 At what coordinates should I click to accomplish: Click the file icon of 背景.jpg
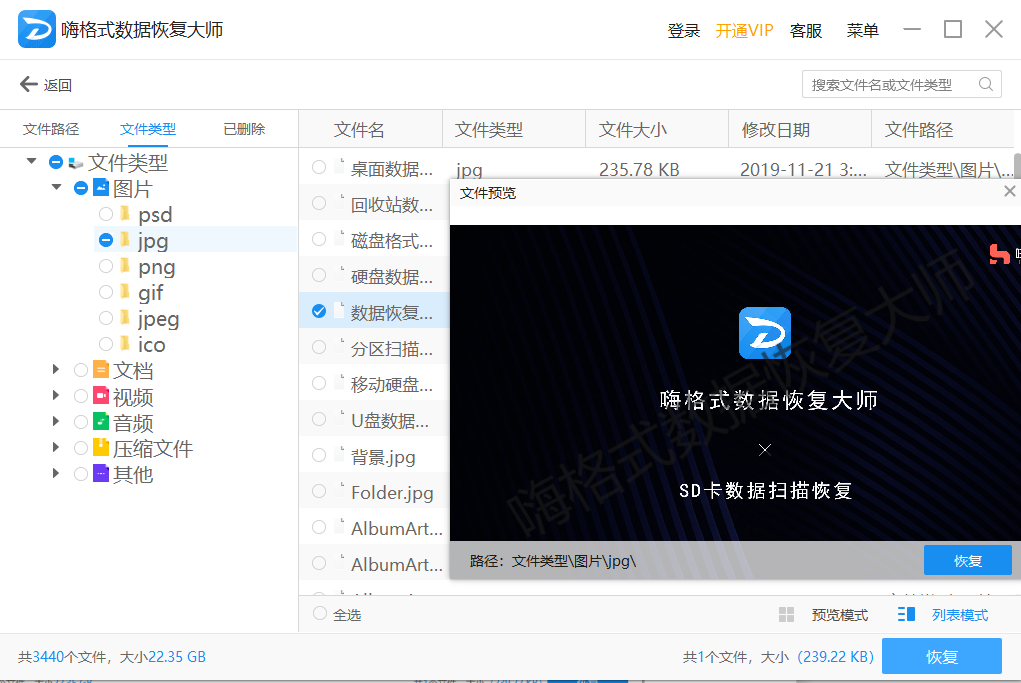point(339,454)
